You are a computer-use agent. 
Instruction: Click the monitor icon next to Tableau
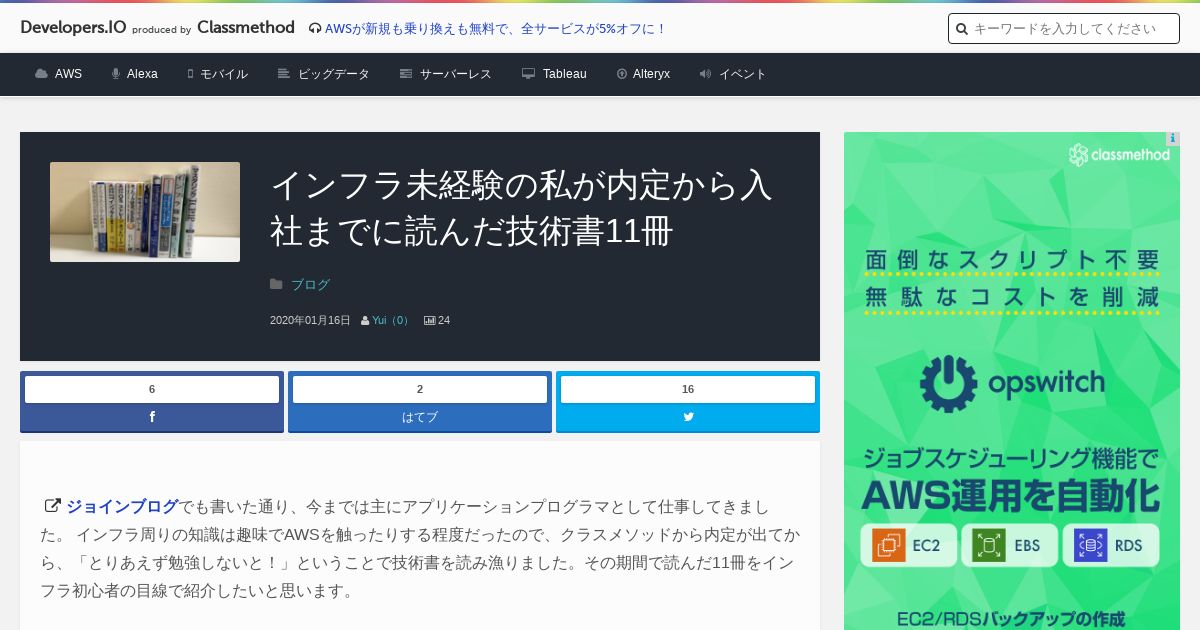pyautogui.click(x=529, y=74)
